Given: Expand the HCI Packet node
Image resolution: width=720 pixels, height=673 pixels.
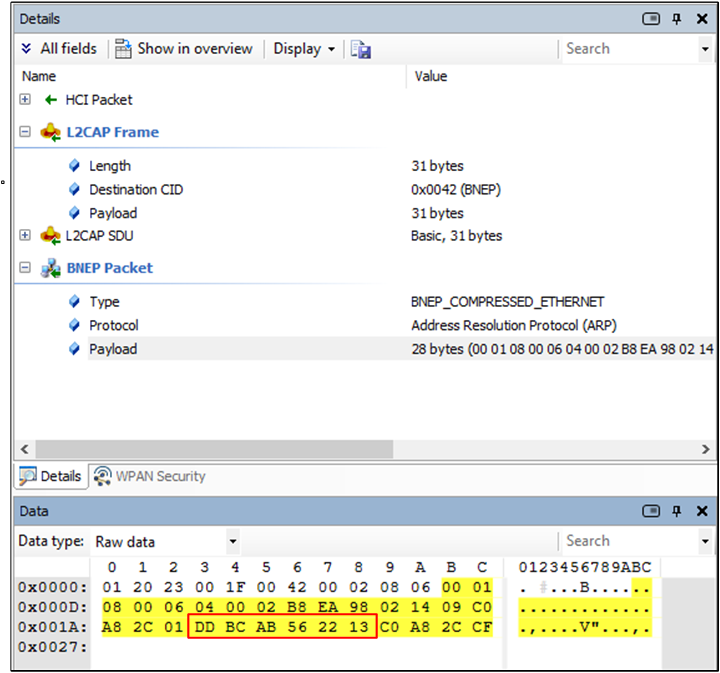Looking at the screenshot, I should coord(25,99).
